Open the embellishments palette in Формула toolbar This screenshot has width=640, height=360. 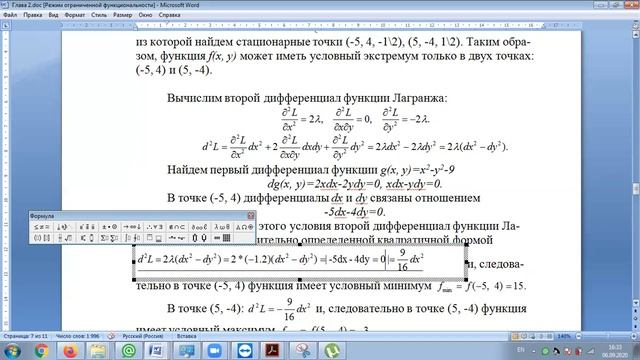coord(88,227)
